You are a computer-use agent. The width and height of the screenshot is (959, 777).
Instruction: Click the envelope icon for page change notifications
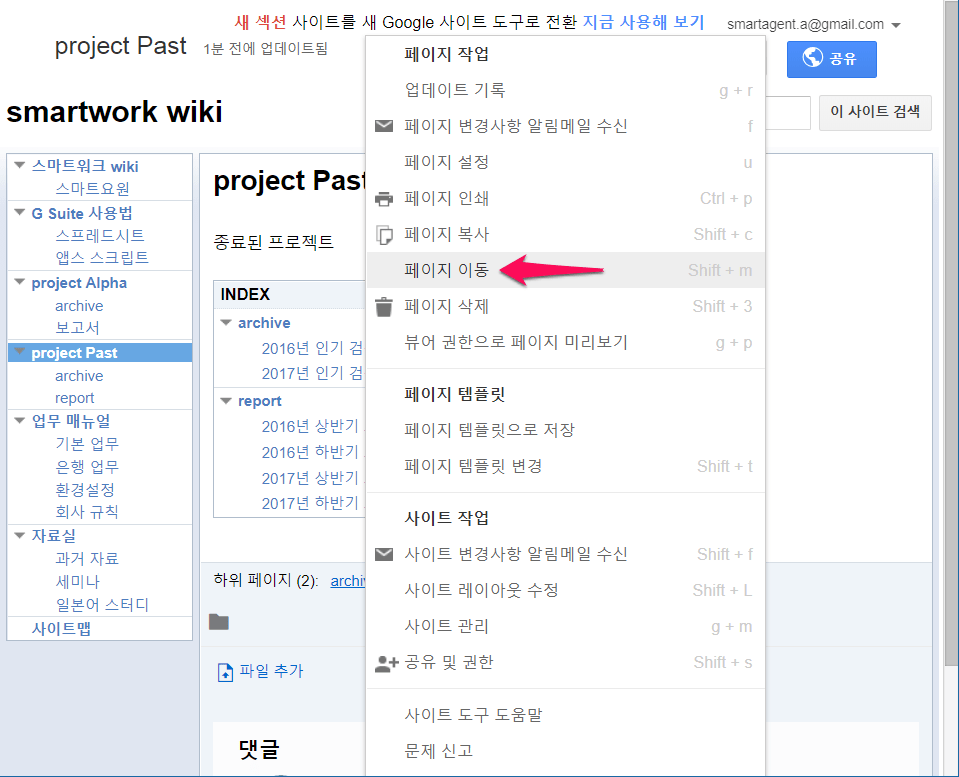(x=384, y=126)
